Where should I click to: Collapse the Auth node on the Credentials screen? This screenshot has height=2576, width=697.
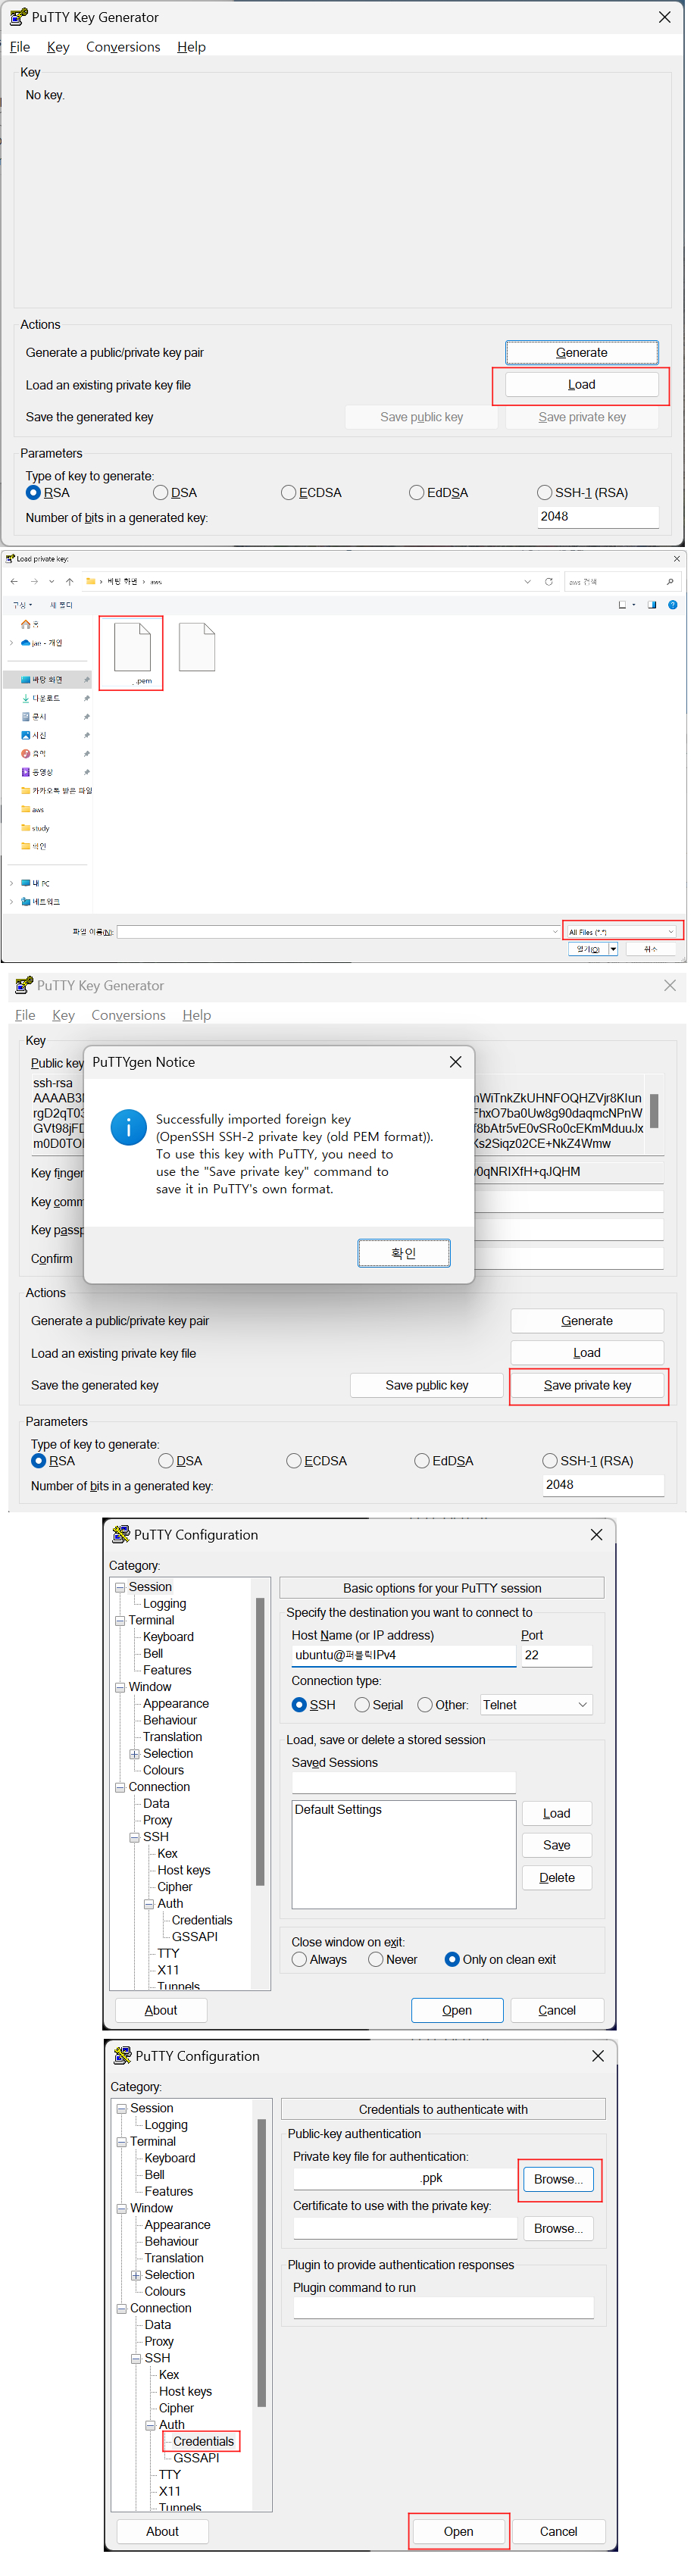(x=150, y=2425)
